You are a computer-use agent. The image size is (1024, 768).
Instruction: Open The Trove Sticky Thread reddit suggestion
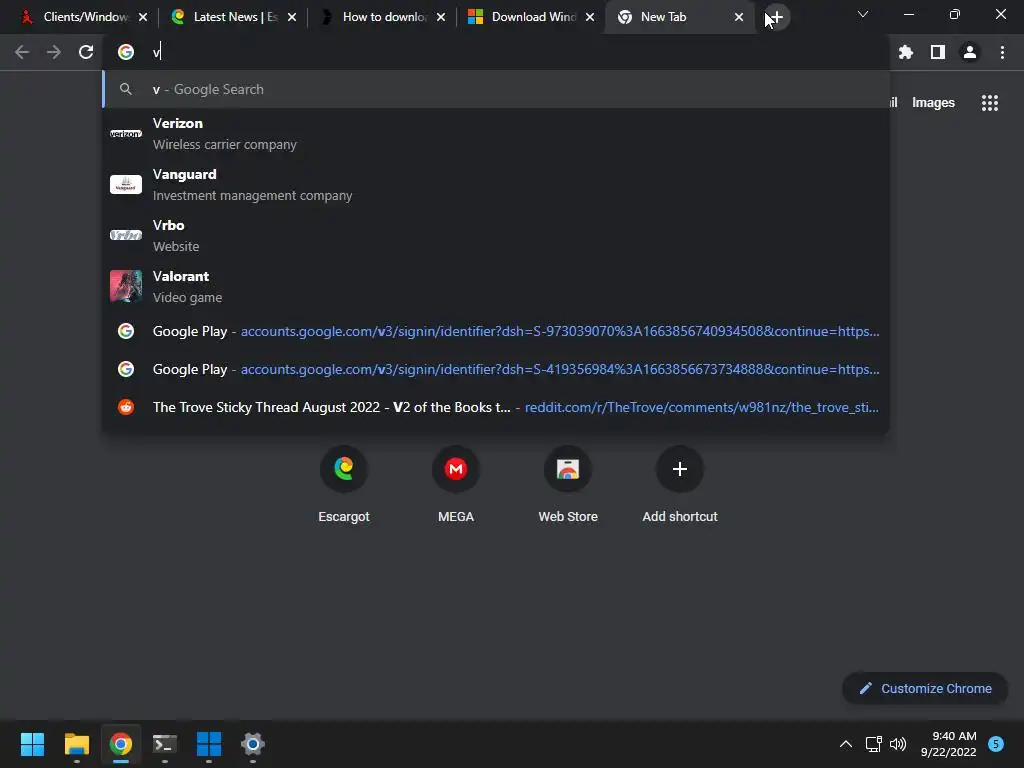(496, 407)
